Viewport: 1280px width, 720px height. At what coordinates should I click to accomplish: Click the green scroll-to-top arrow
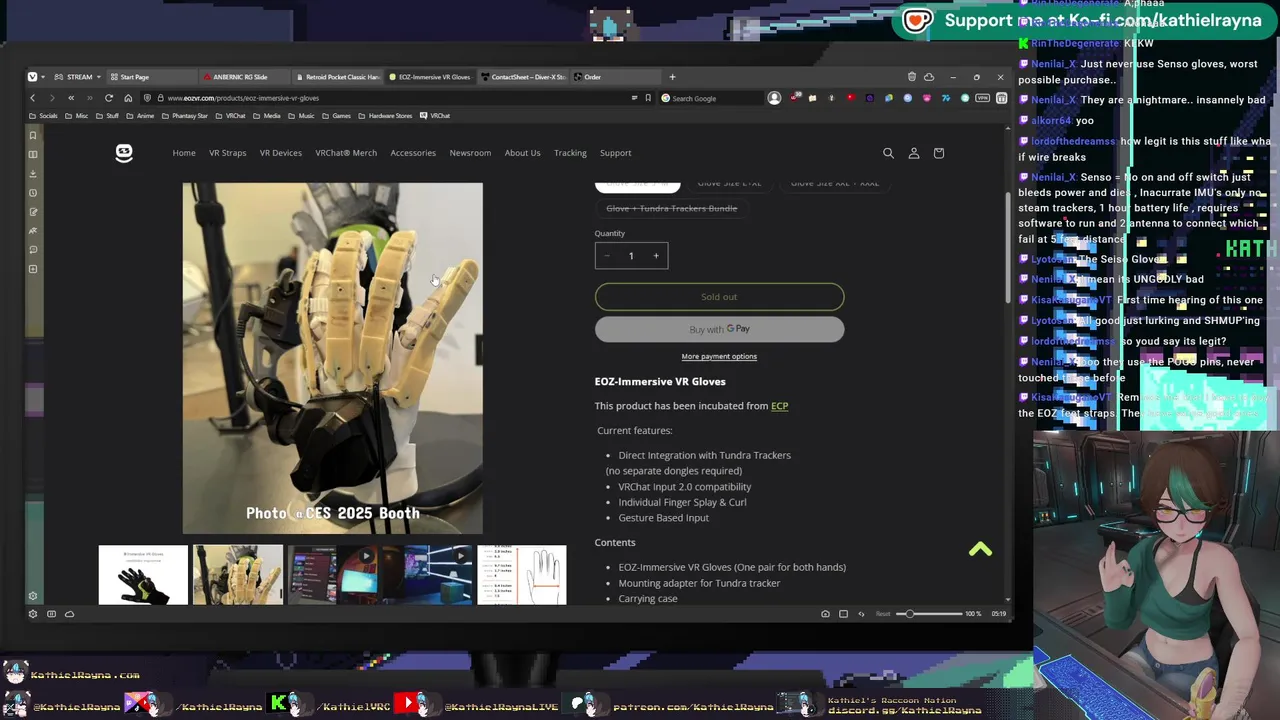tap(980, 549)
